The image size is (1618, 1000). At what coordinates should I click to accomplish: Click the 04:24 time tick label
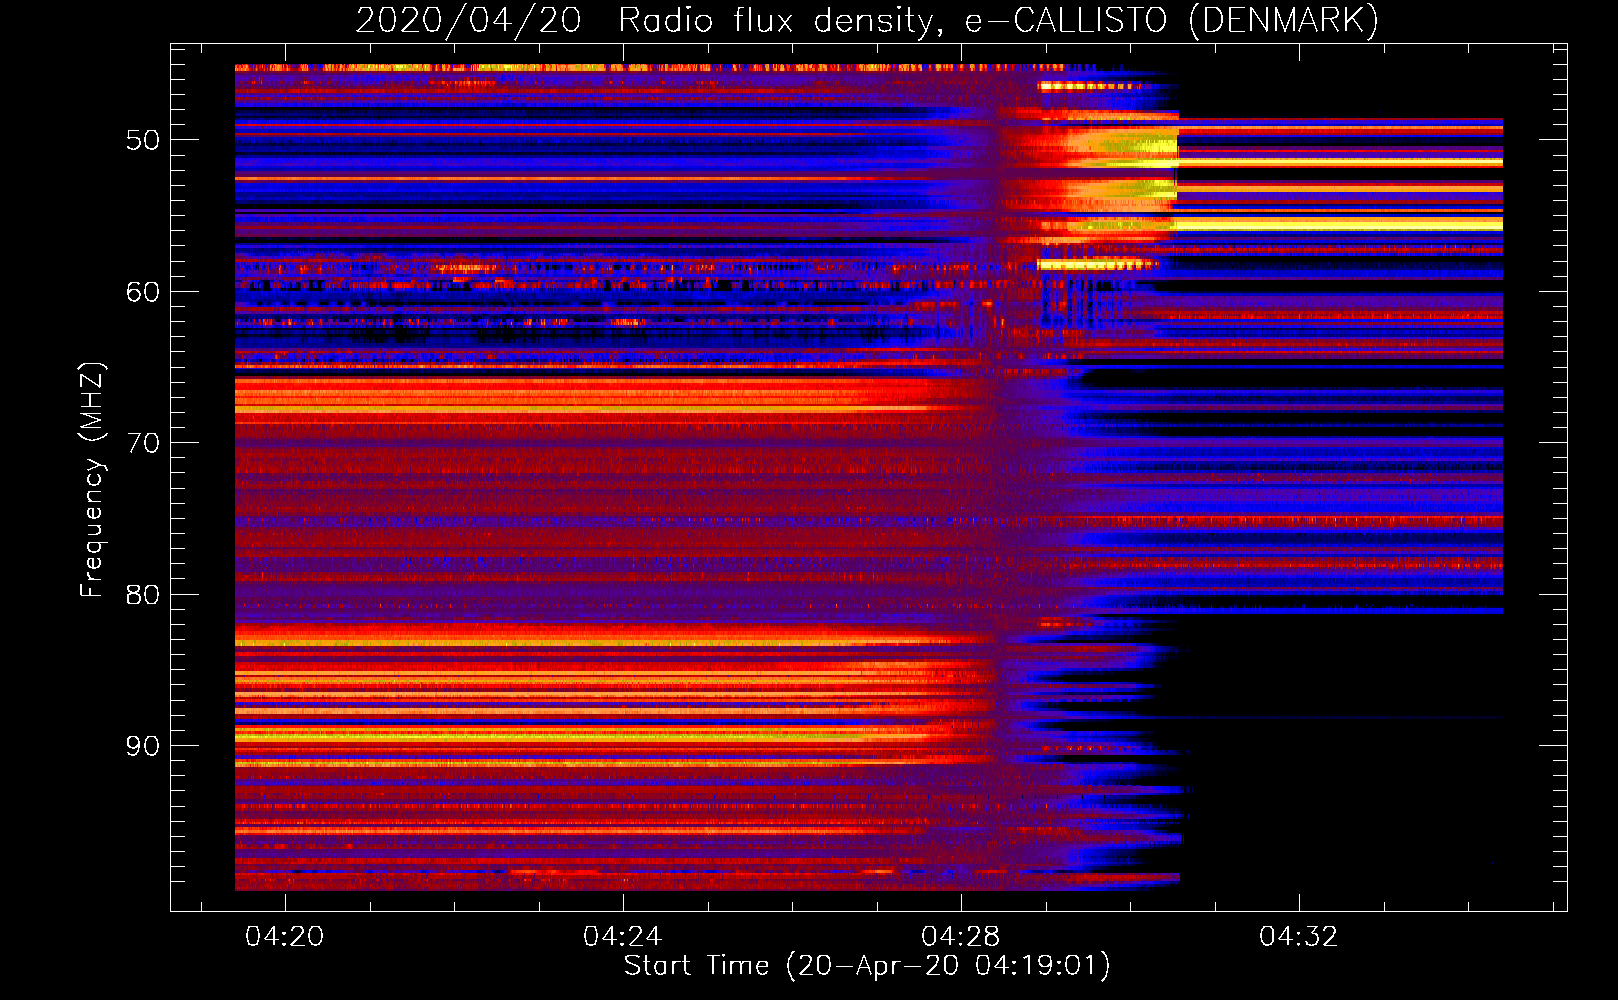(x=623, y=937)
